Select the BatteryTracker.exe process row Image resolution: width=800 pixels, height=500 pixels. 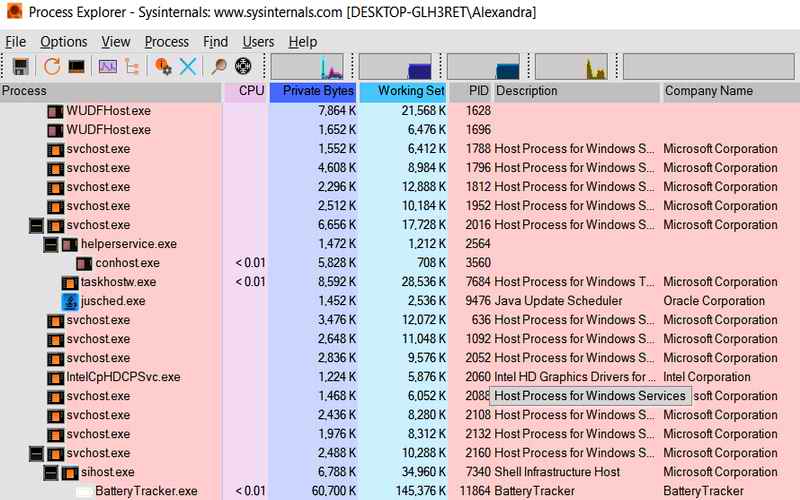(x=146, y=491)
